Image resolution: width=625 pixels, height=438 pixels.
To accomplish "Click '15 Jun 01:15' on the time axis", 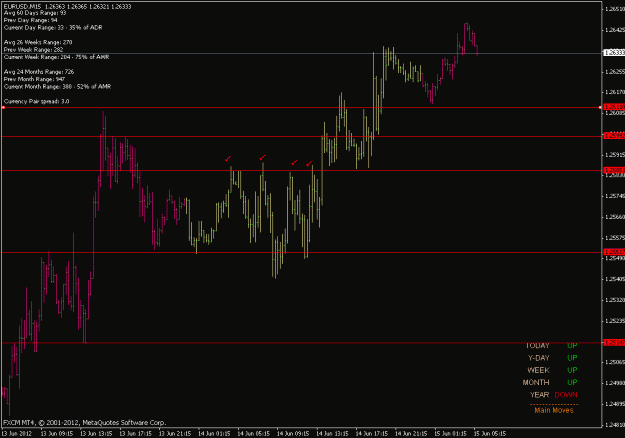I will pos(450,434).
